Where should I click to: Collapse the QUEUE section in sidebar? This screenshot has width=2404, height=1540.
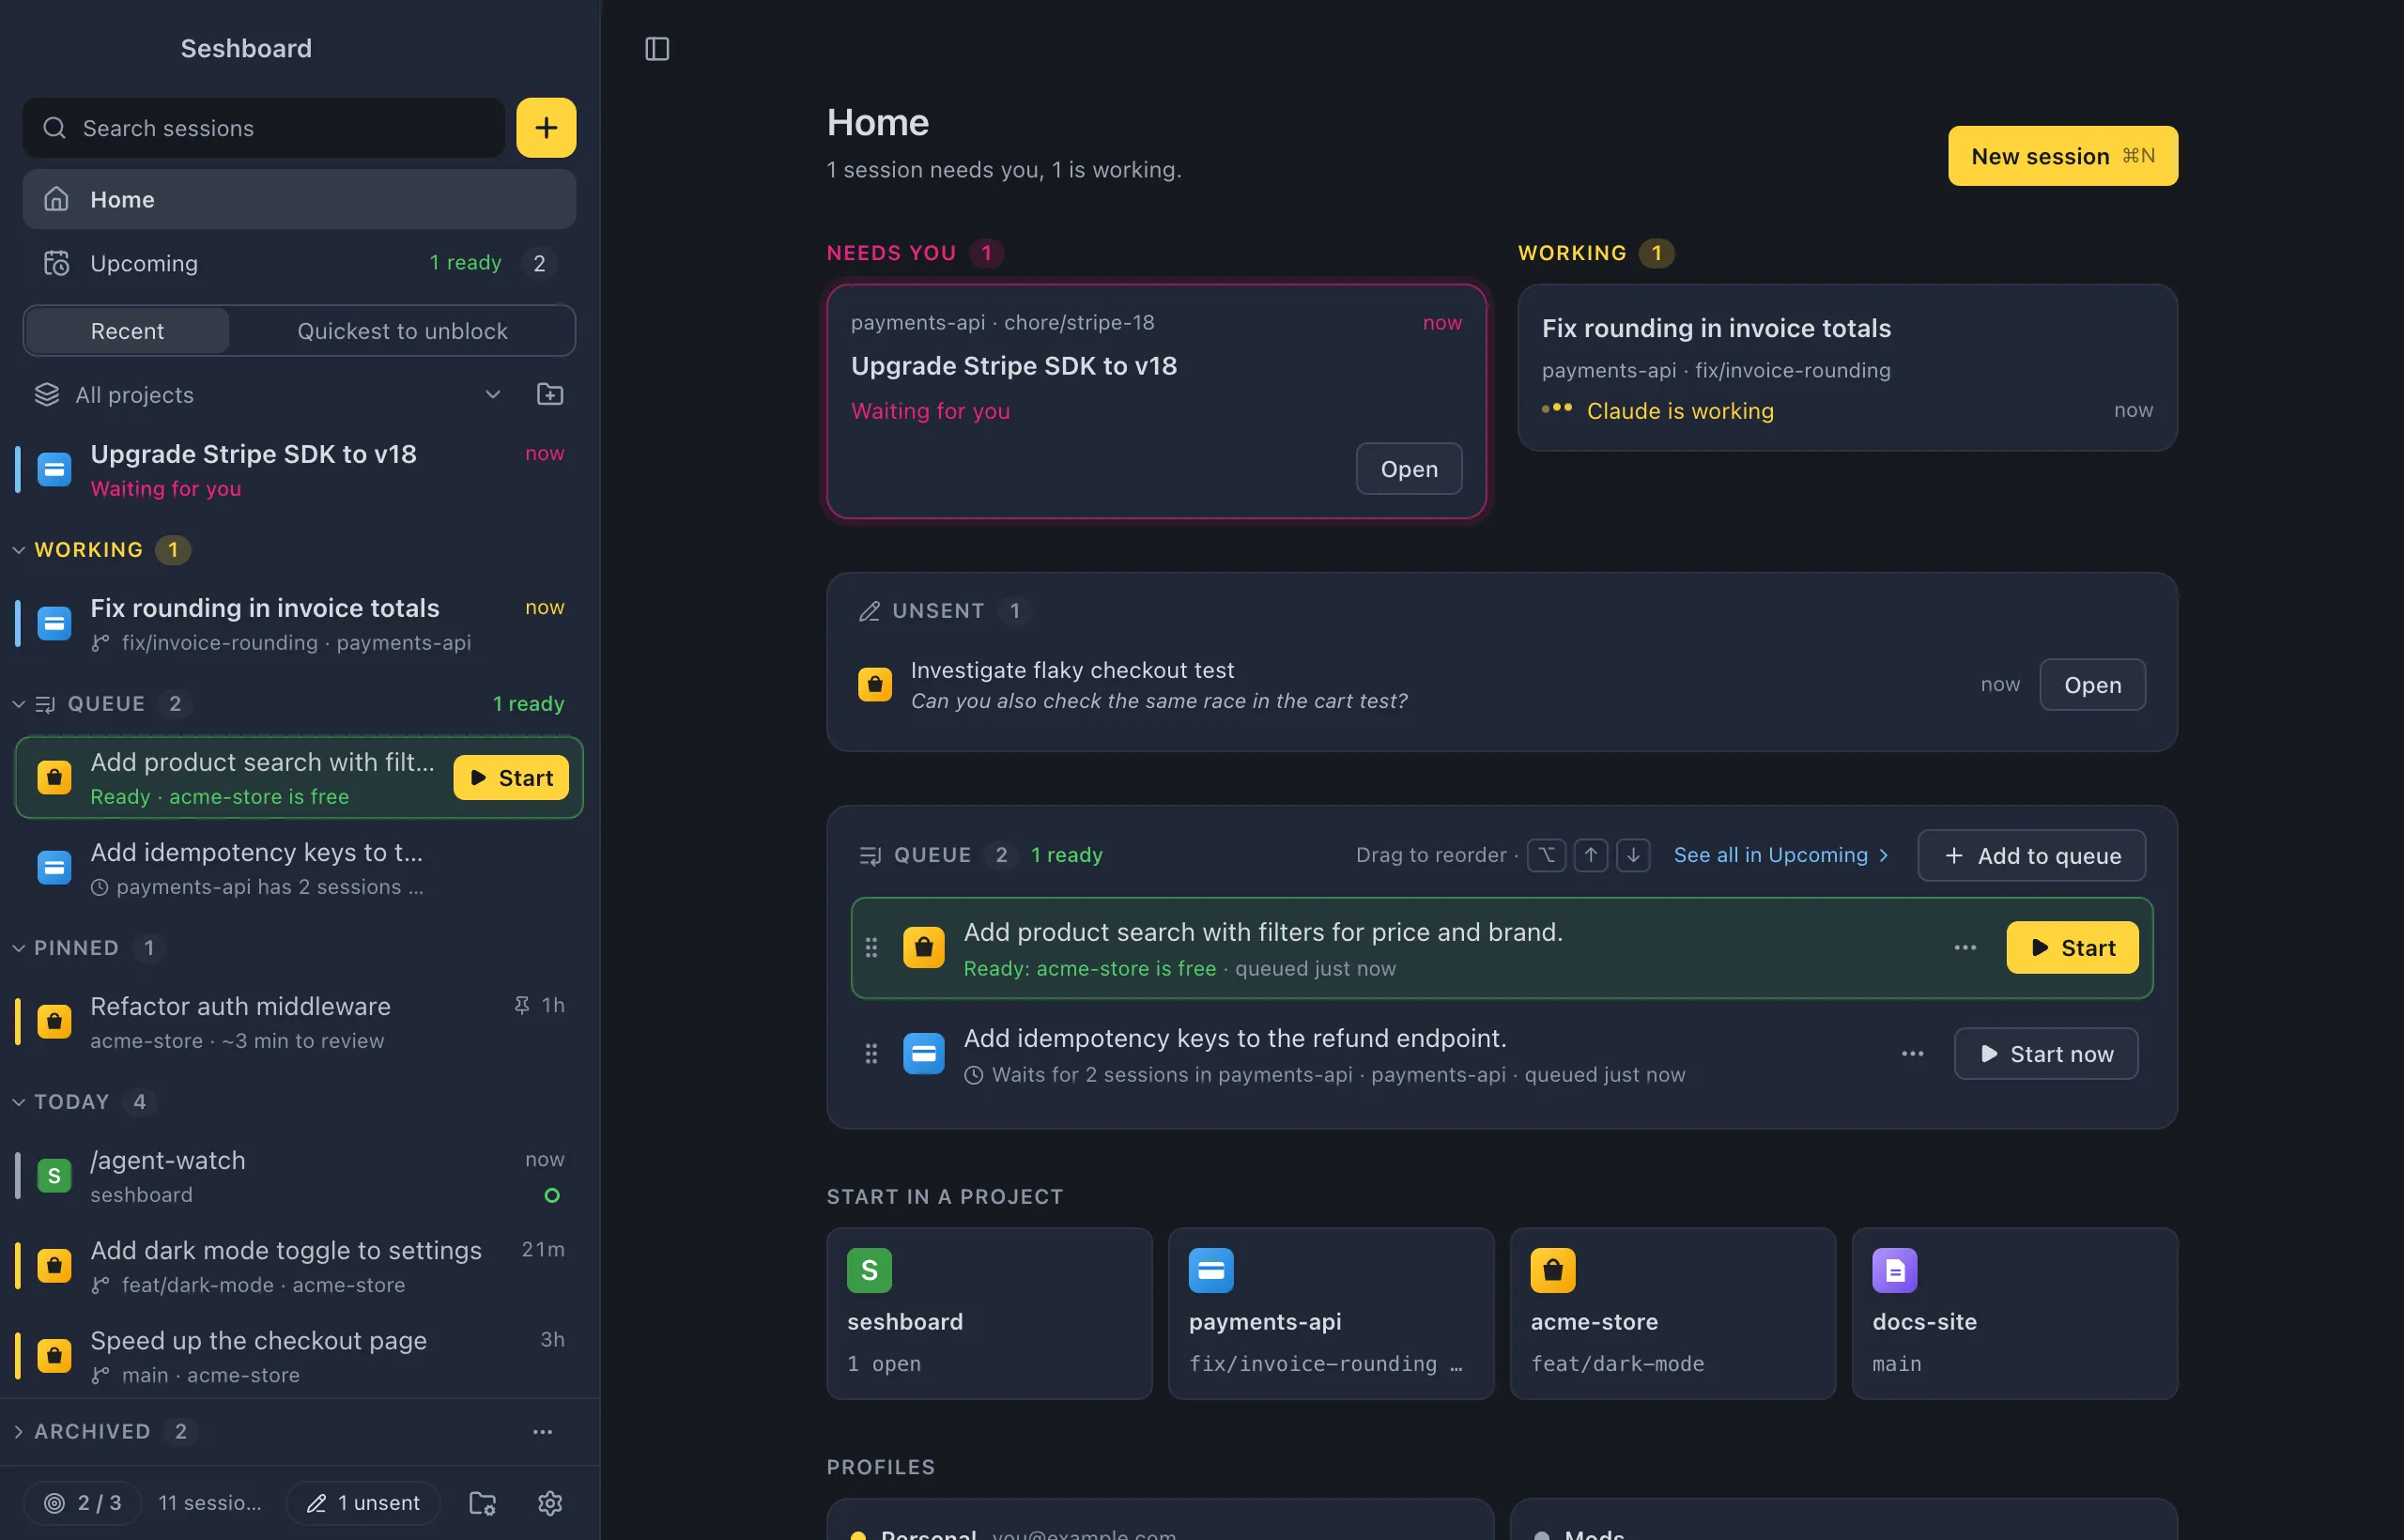[x=19, y=704]
